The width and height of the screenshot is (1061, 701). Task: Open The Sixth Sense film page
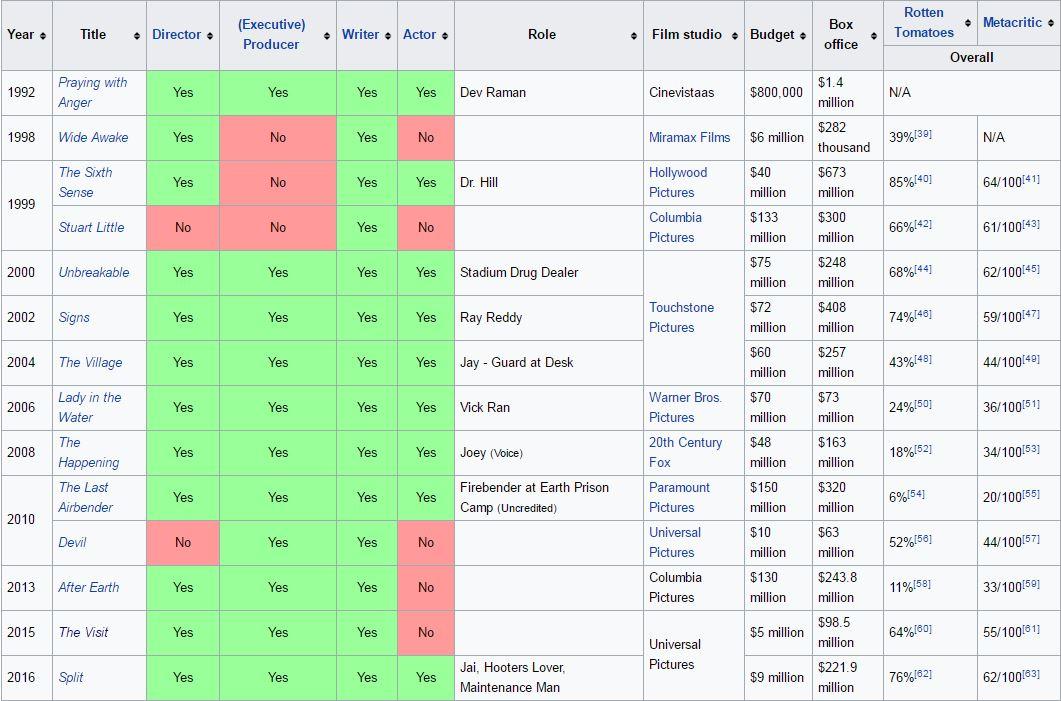point(85,182)
